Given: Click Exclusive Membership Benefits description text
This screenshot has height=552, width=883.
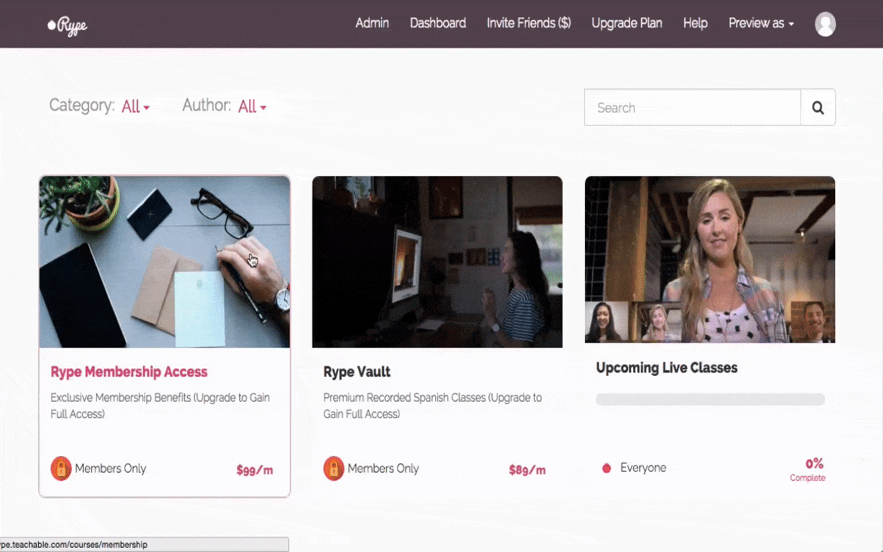Looking at the screenshot, I should click(160, 406).
